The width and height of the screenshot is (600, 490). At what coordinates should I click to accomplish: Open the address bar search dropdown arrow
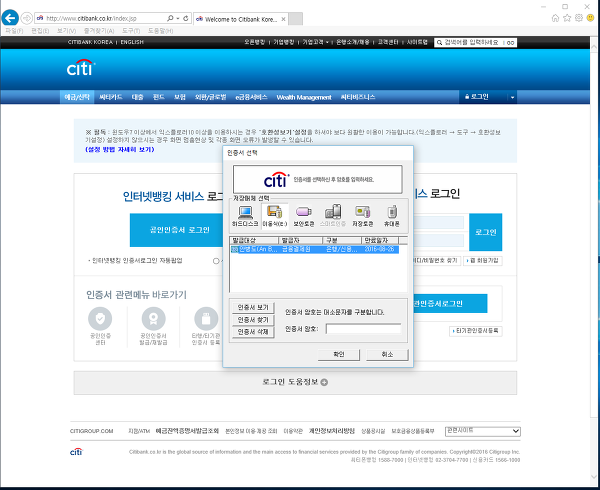coord(178,18)
